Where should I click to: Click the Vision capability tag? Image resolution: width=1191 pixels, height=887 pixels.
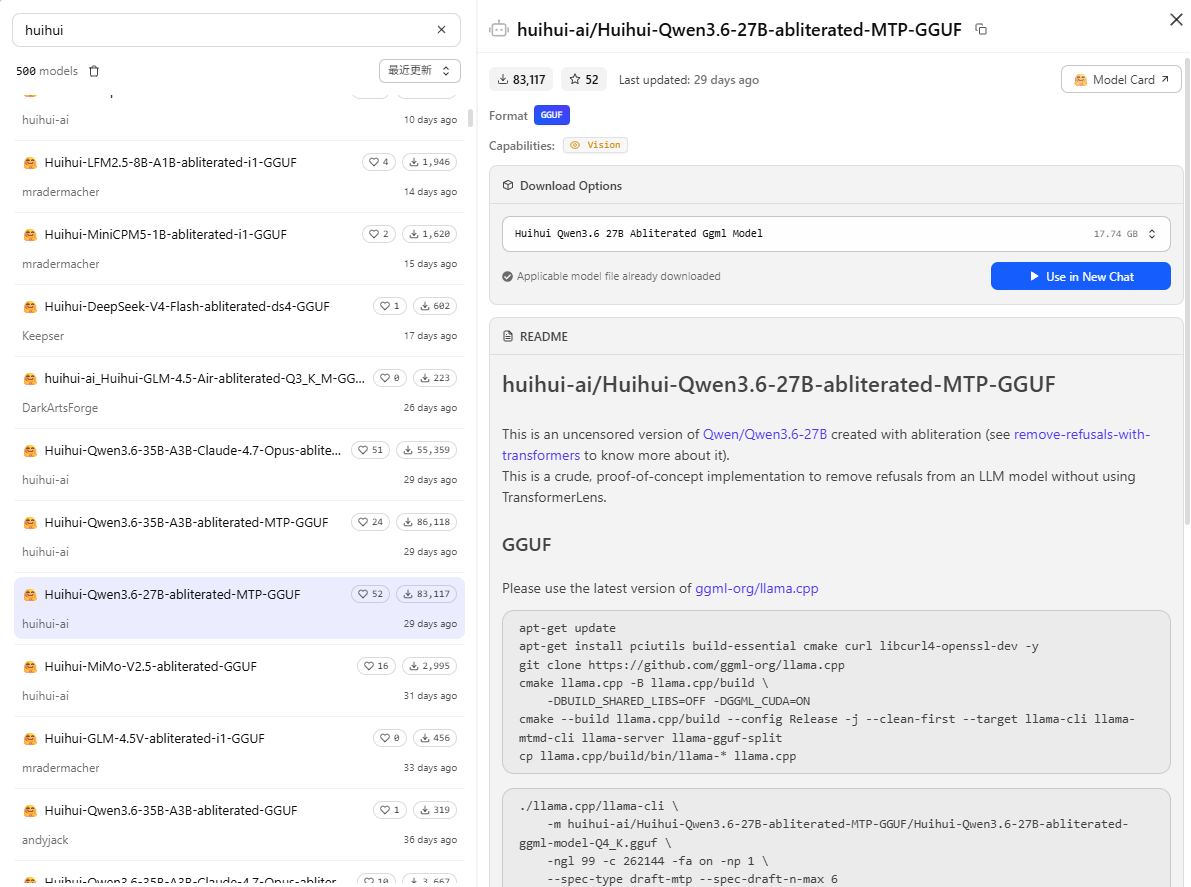(x=596, y=145)
